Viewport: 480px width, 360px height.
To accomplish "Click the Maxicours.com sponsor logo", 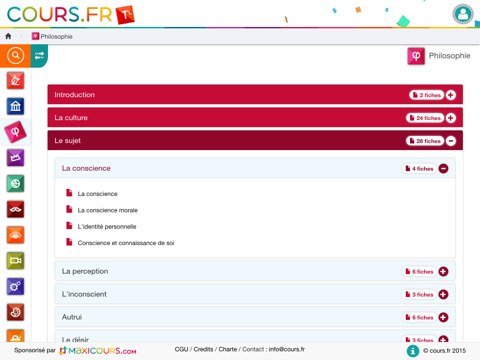I will point(98,351).
